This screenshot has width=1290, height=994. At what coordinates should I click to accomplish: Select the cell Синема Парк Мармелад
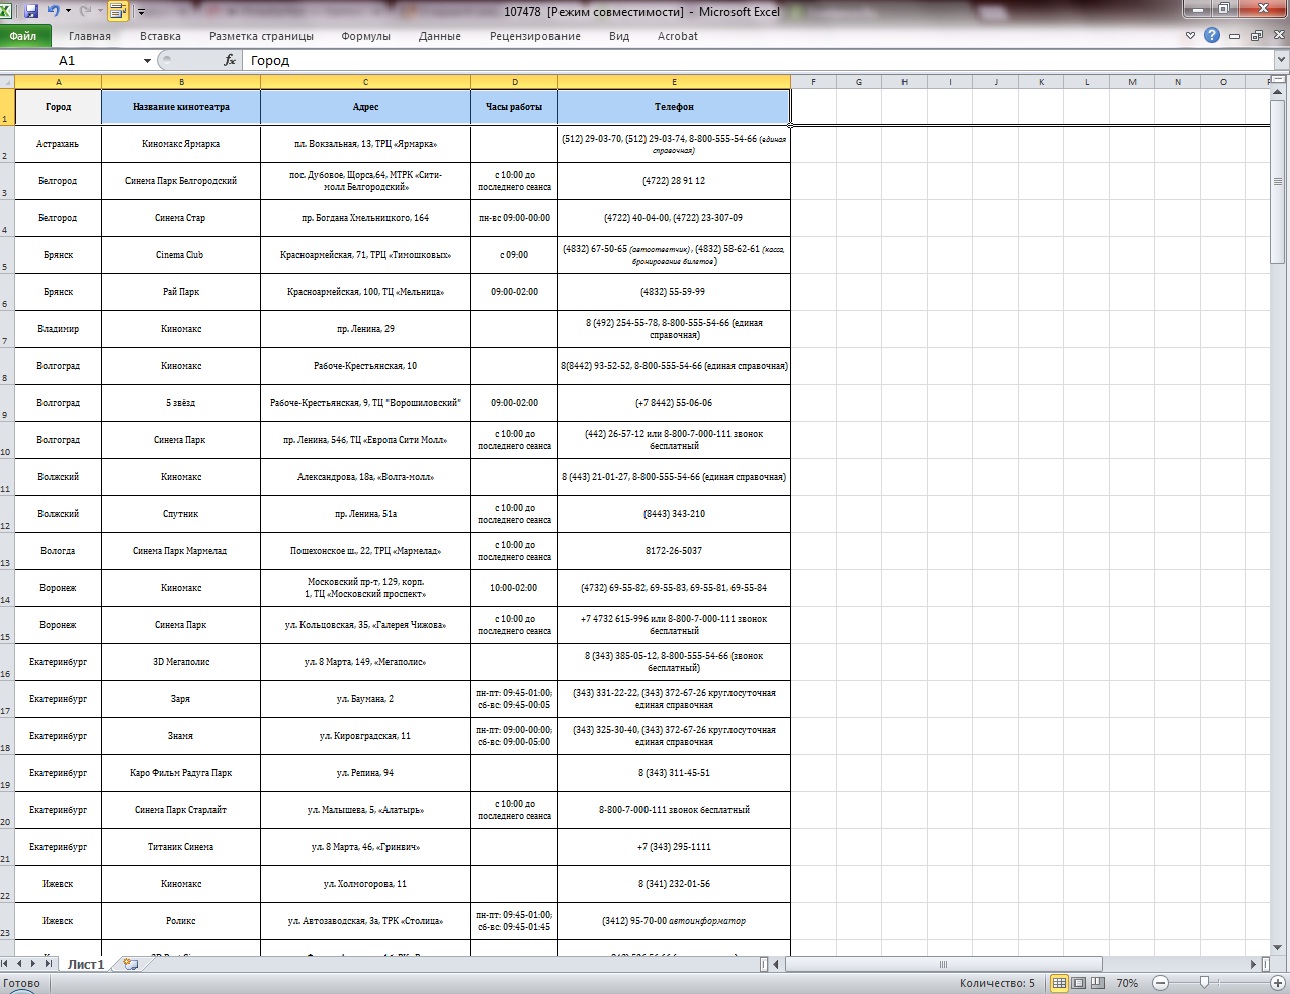coord(181,551)
